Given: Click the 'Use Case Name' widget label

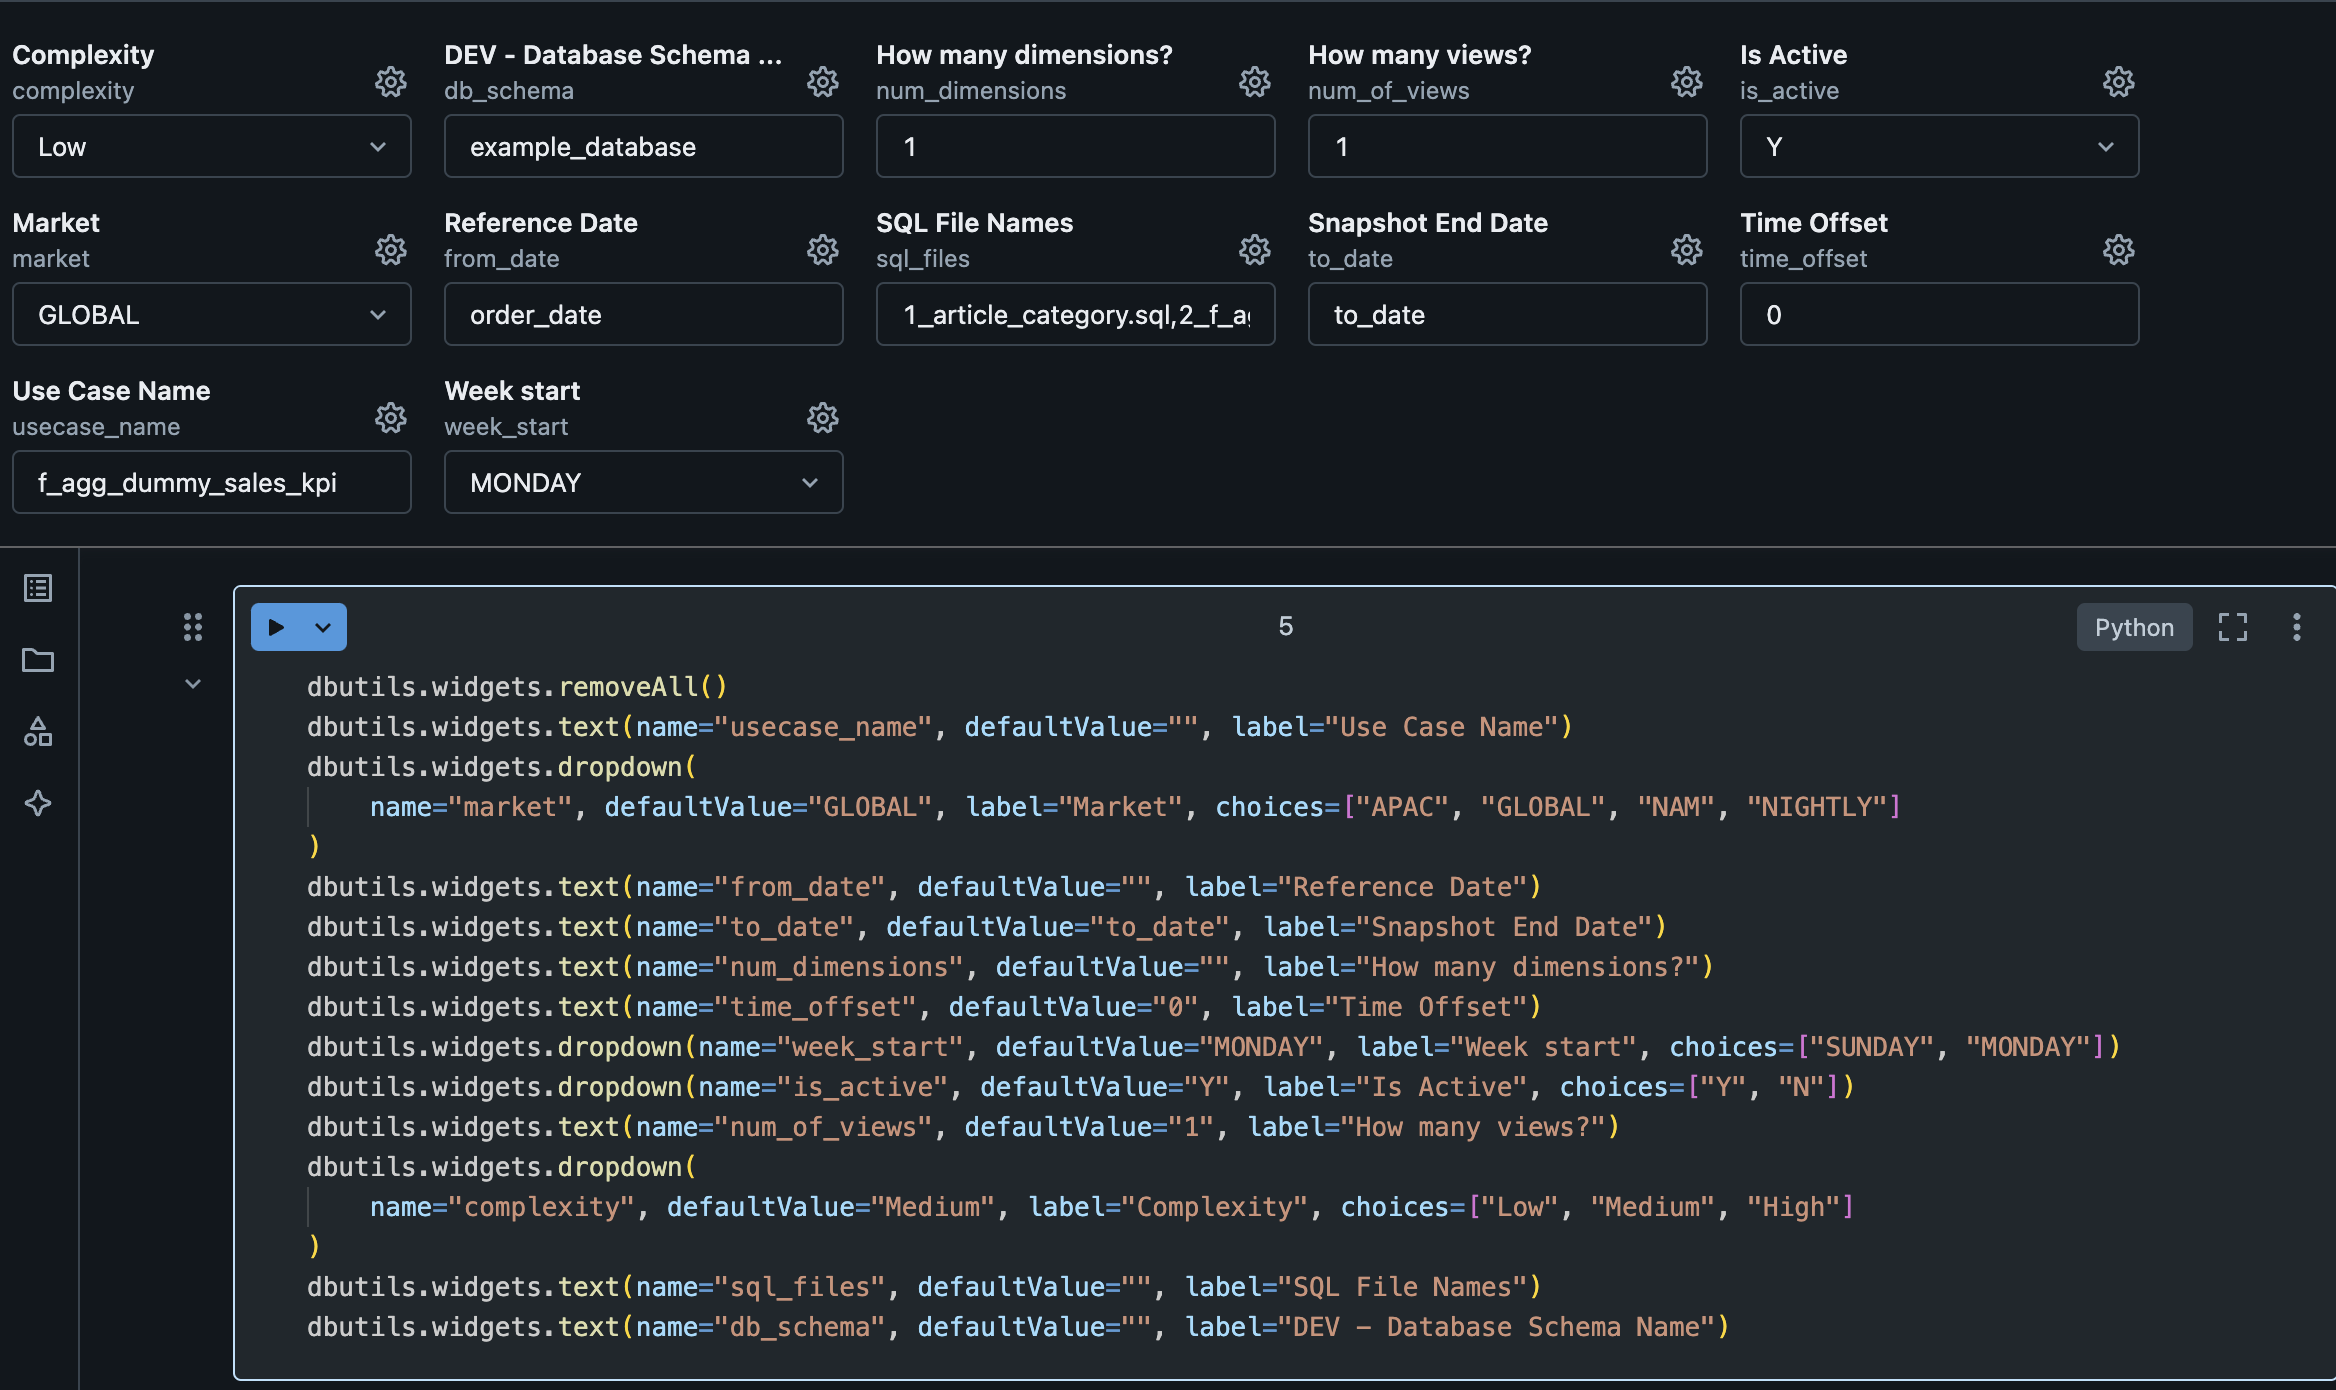Looking at the screenshot, I should coord(111,391).
